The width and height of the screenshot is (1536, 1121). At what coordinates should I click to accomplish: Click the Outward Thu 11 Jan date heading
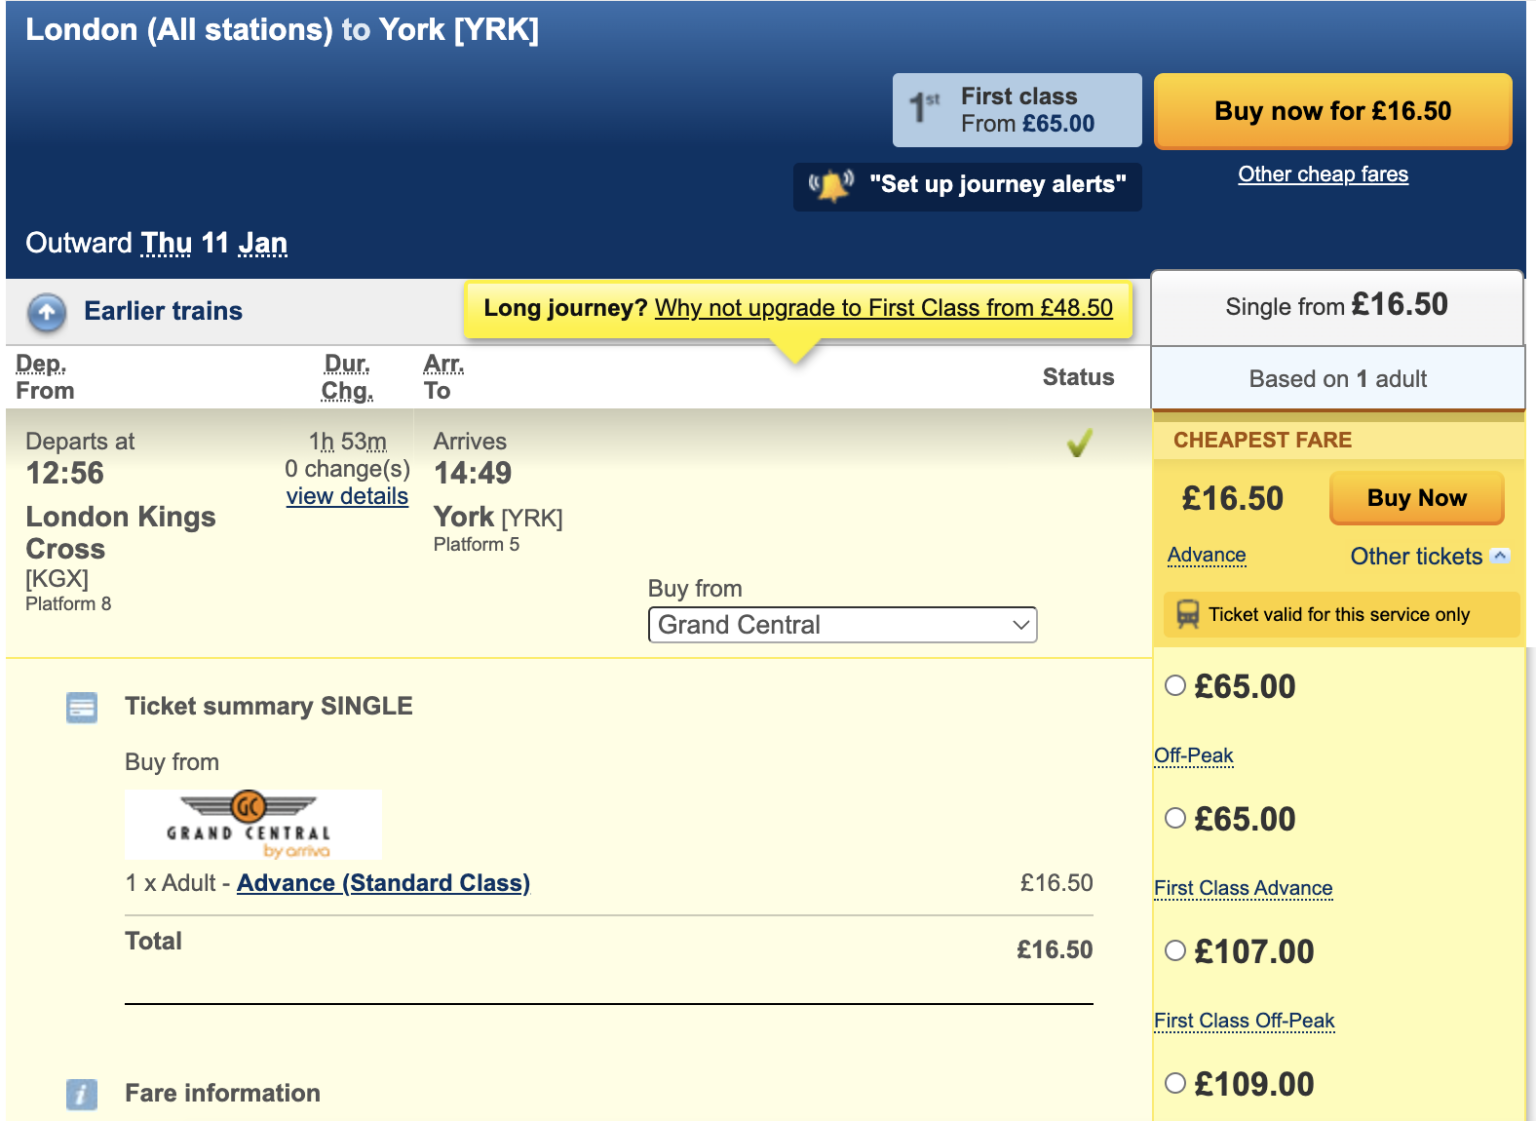point(156,242)
